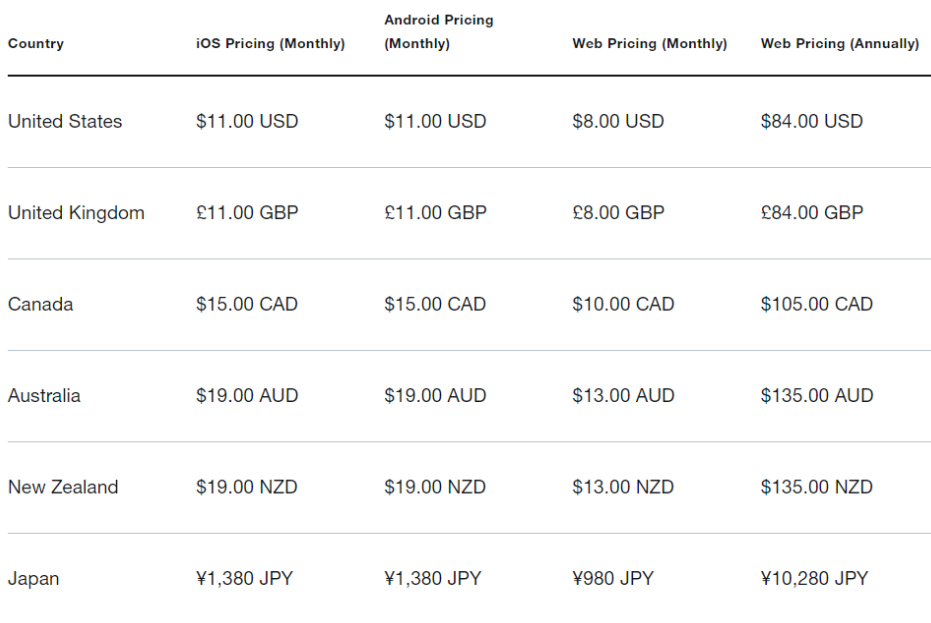Click the Web Pricing (Annually) header
The image size is (931, 623).
click(840, 43)
